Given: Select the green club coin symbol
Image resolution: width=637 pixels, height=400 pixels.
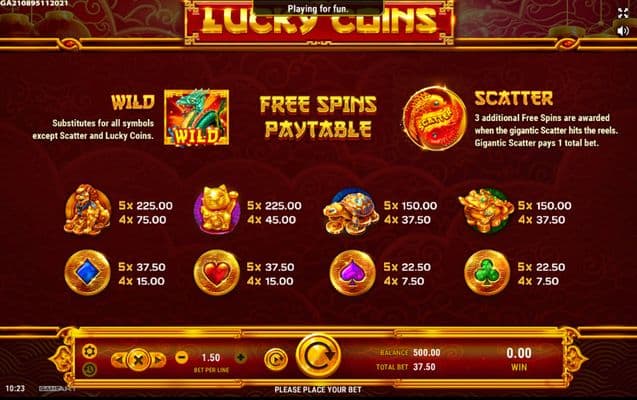Looking at the screenshot, I should pos(487,272).
